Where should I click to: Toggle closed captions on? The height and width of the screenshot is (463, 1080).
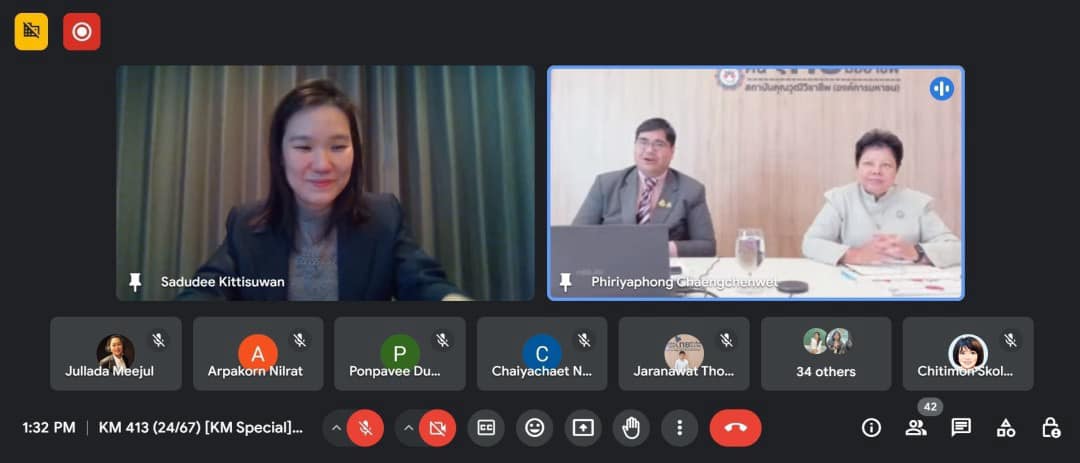coord(486,428)
